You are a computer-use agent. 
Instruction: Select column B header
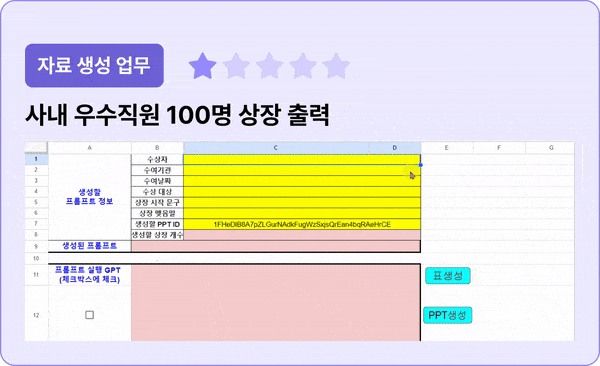coord(157,148)
